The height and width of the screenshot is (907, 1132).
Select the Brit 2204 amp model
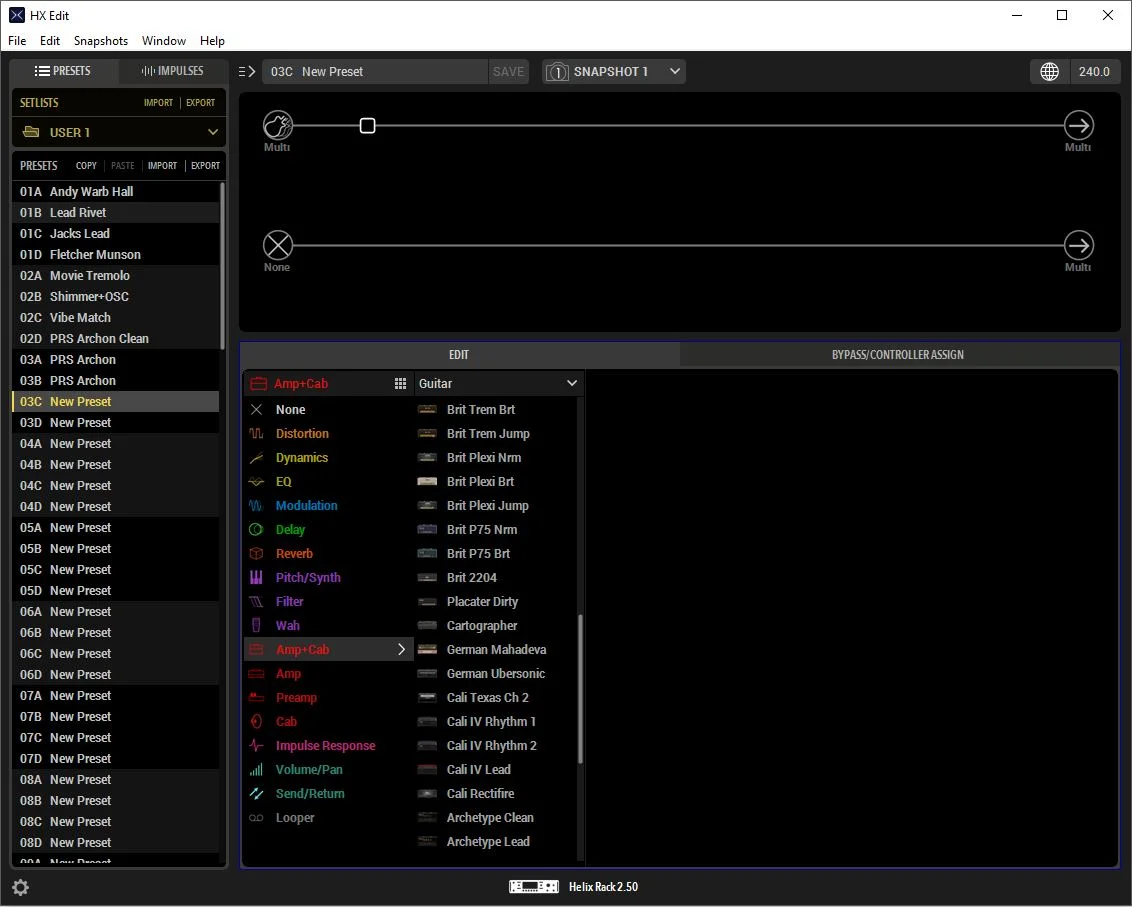(x=496, y=578)
